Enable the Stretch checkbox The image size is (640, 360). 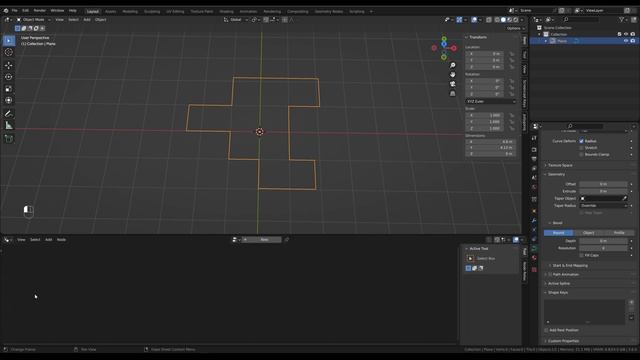(581, 148)
